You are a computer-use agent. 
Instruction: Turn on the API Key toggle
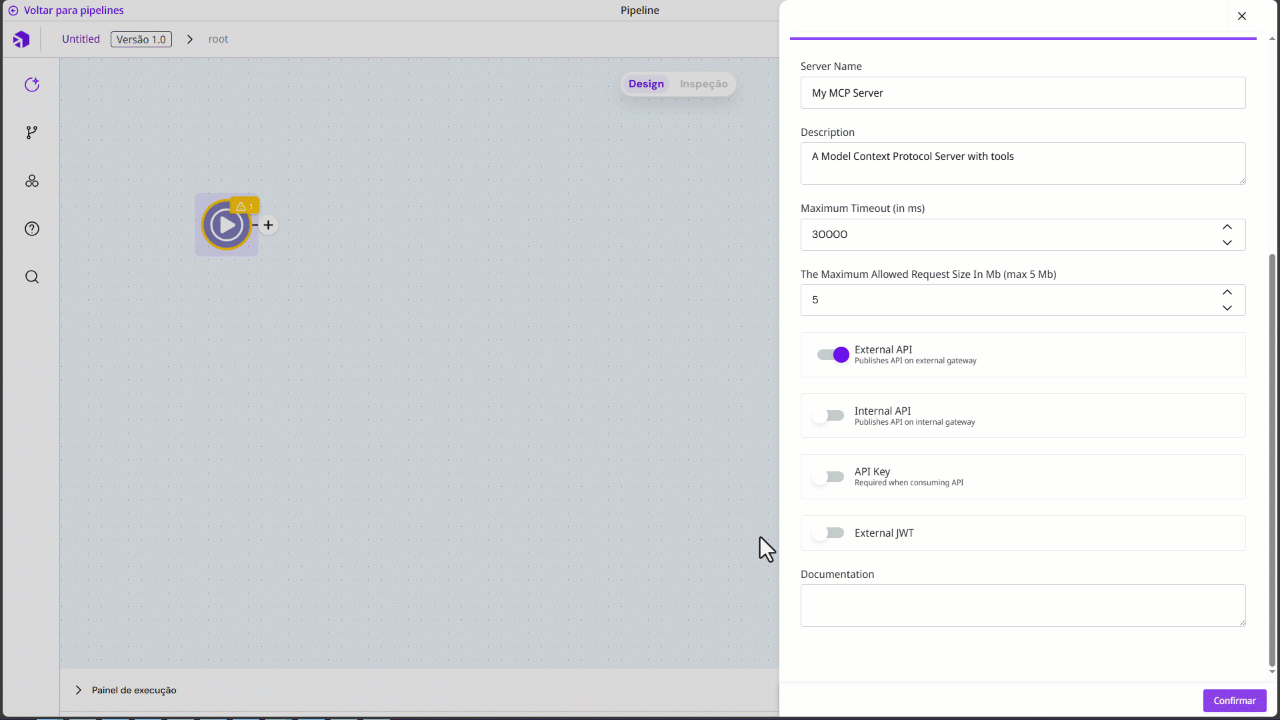pos(829,477)
